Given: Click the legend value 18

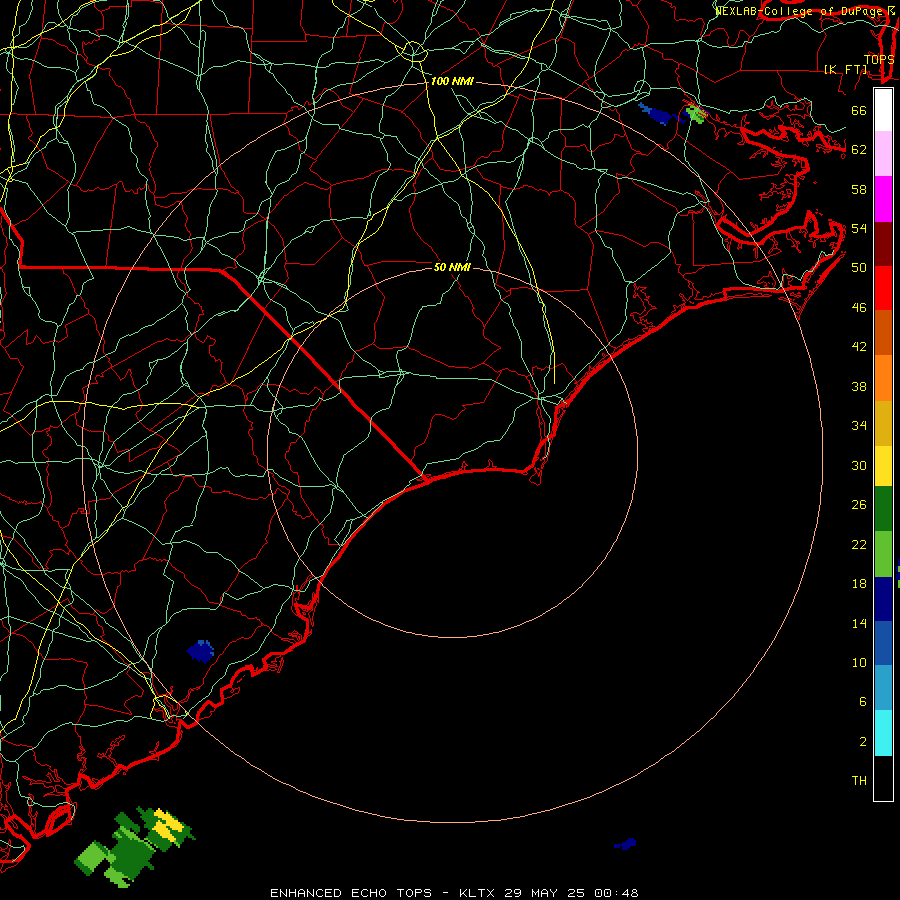Looking at the screenshot, I should (859, 584).
